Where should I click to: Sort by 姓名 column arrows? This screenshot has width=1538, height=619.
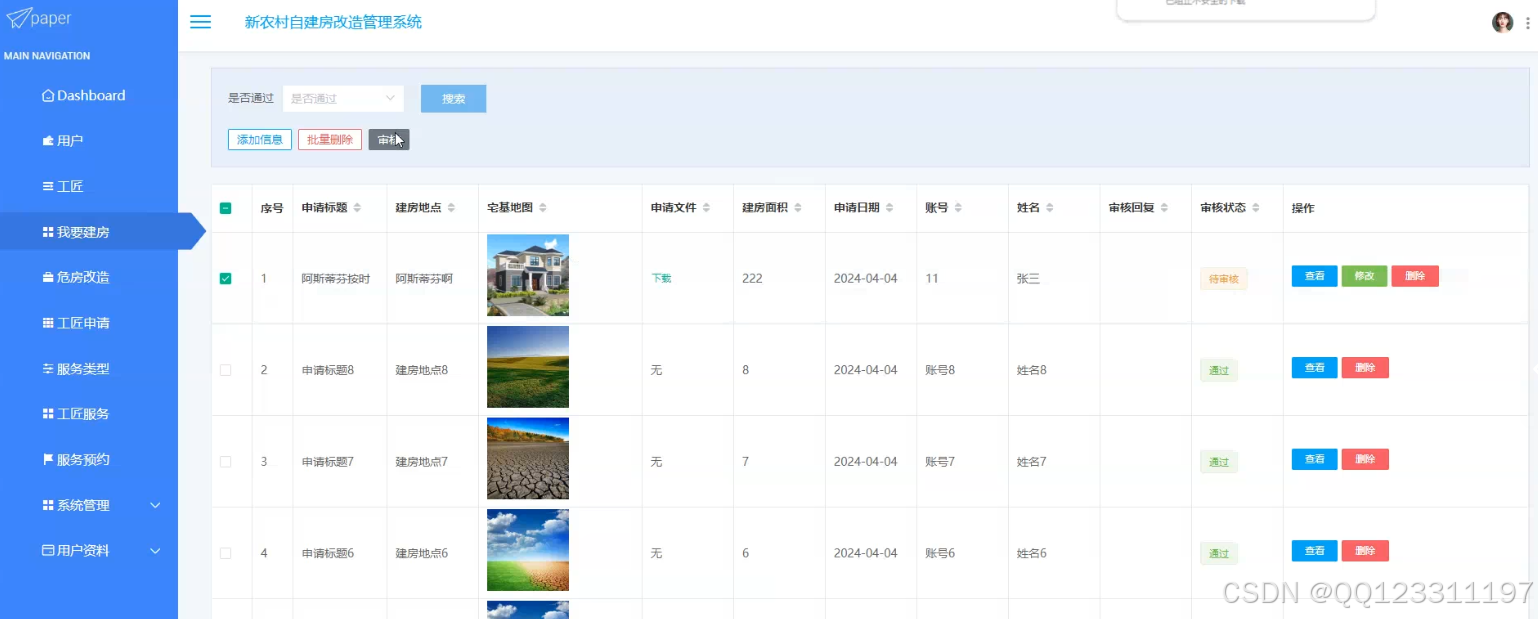pos(1050,208)
